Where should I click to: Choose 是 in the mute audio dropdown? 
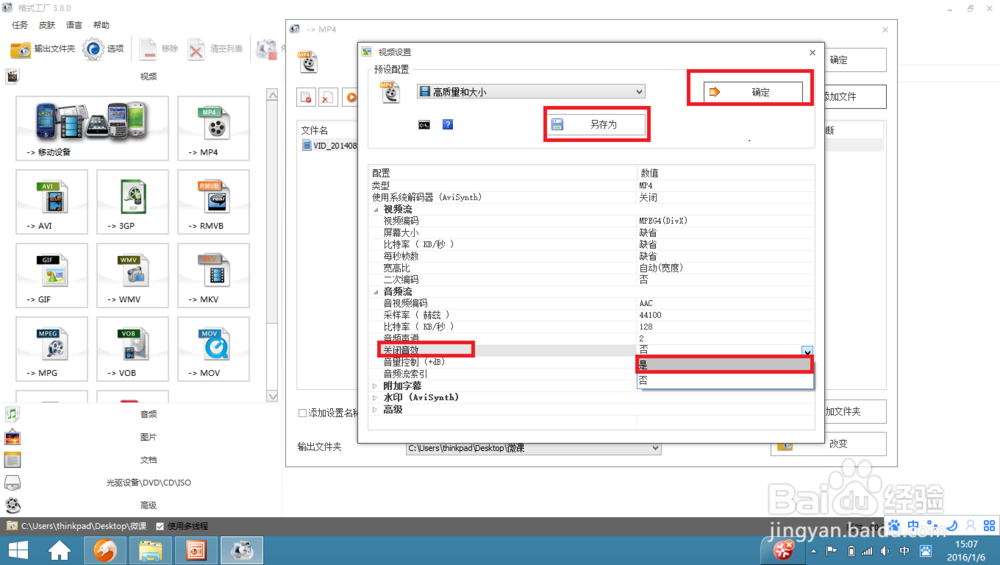pos(724,365)
